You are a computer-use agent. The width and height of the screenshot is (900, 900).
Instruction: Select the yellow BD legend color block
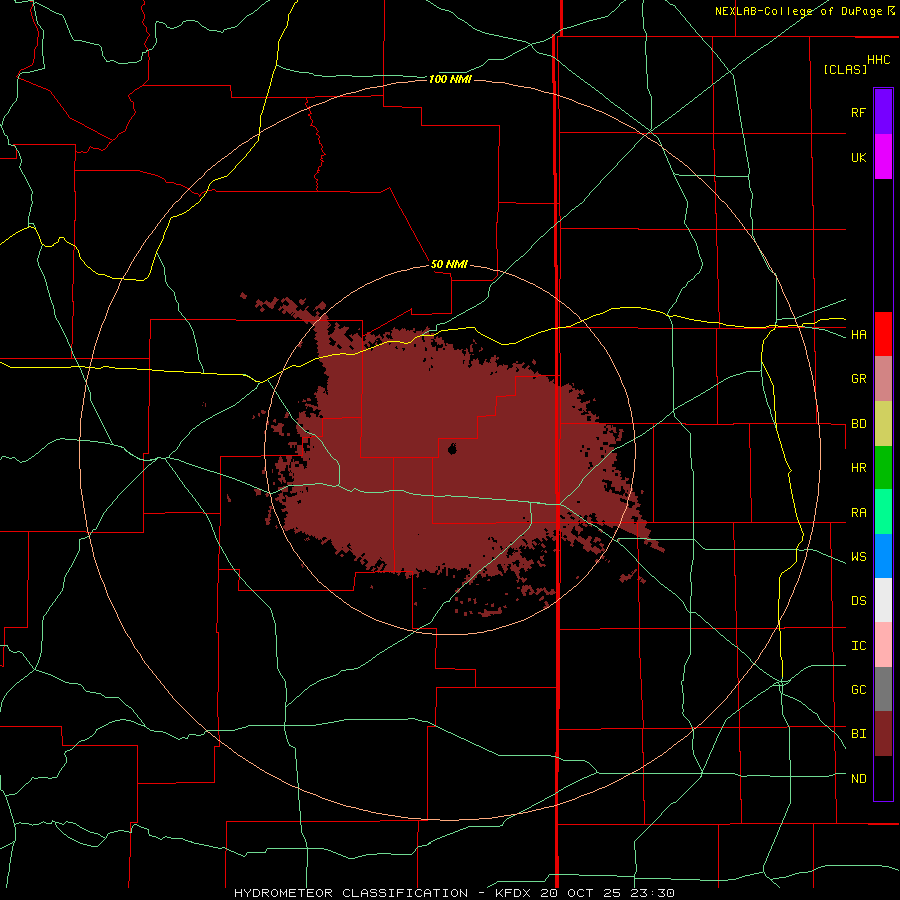tap(883, 424)
